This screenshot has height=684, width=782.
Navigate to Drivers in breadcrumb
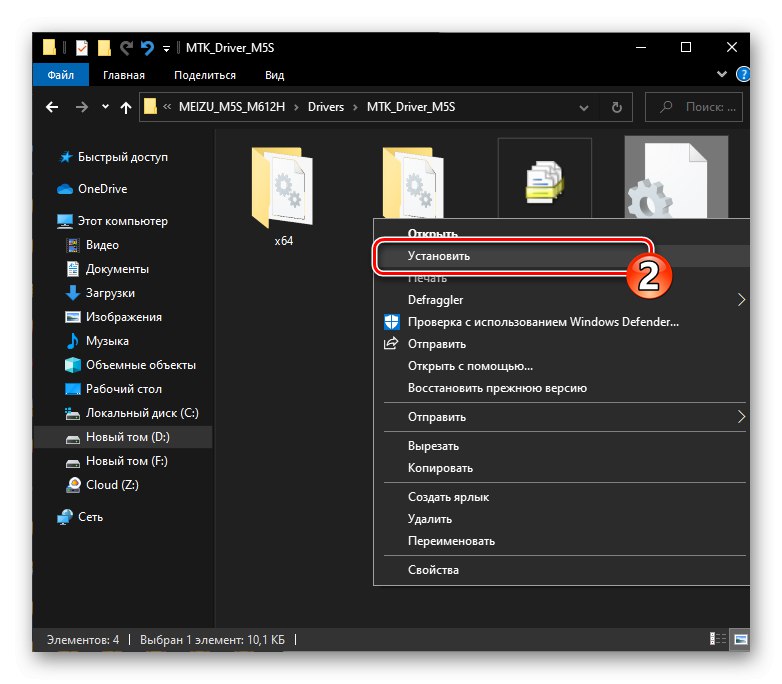(x=326, y=107)
